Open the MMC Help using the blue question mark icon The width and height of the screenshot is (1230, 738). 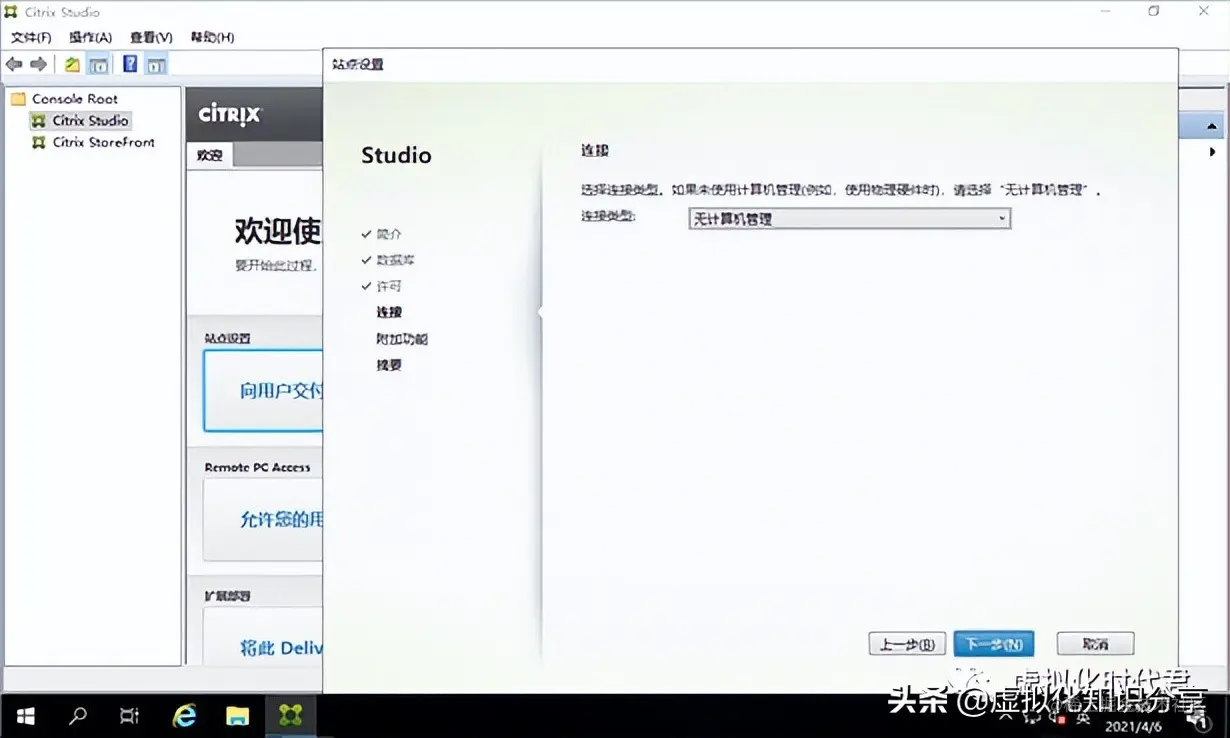[x=130, y=63]
